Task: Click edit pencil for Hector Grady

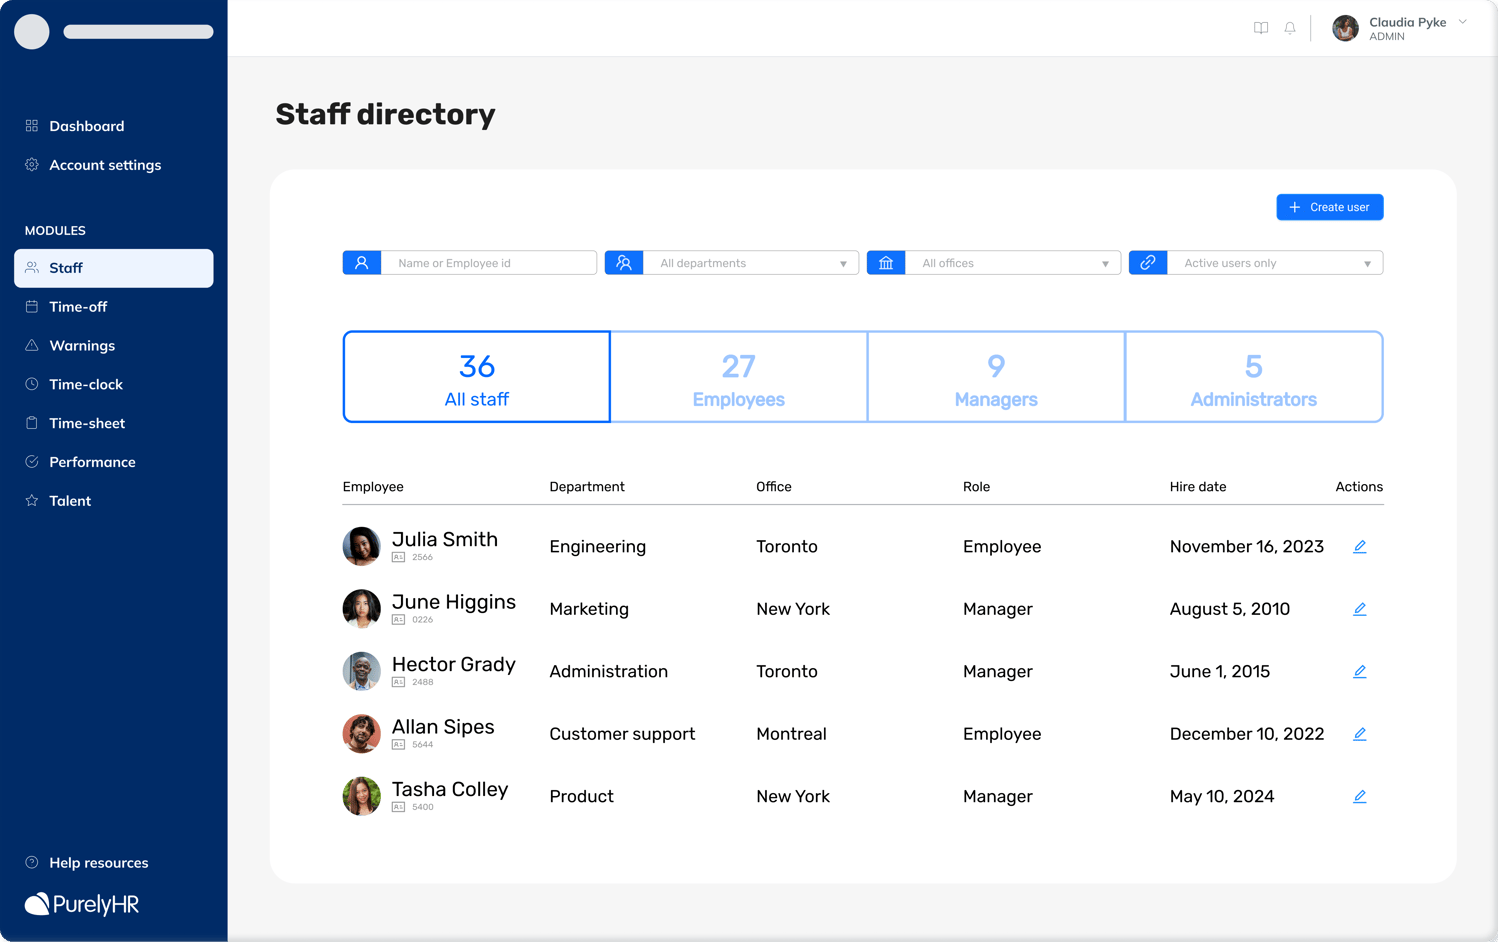Action: pyautogui.click(x=1359, y=672)
